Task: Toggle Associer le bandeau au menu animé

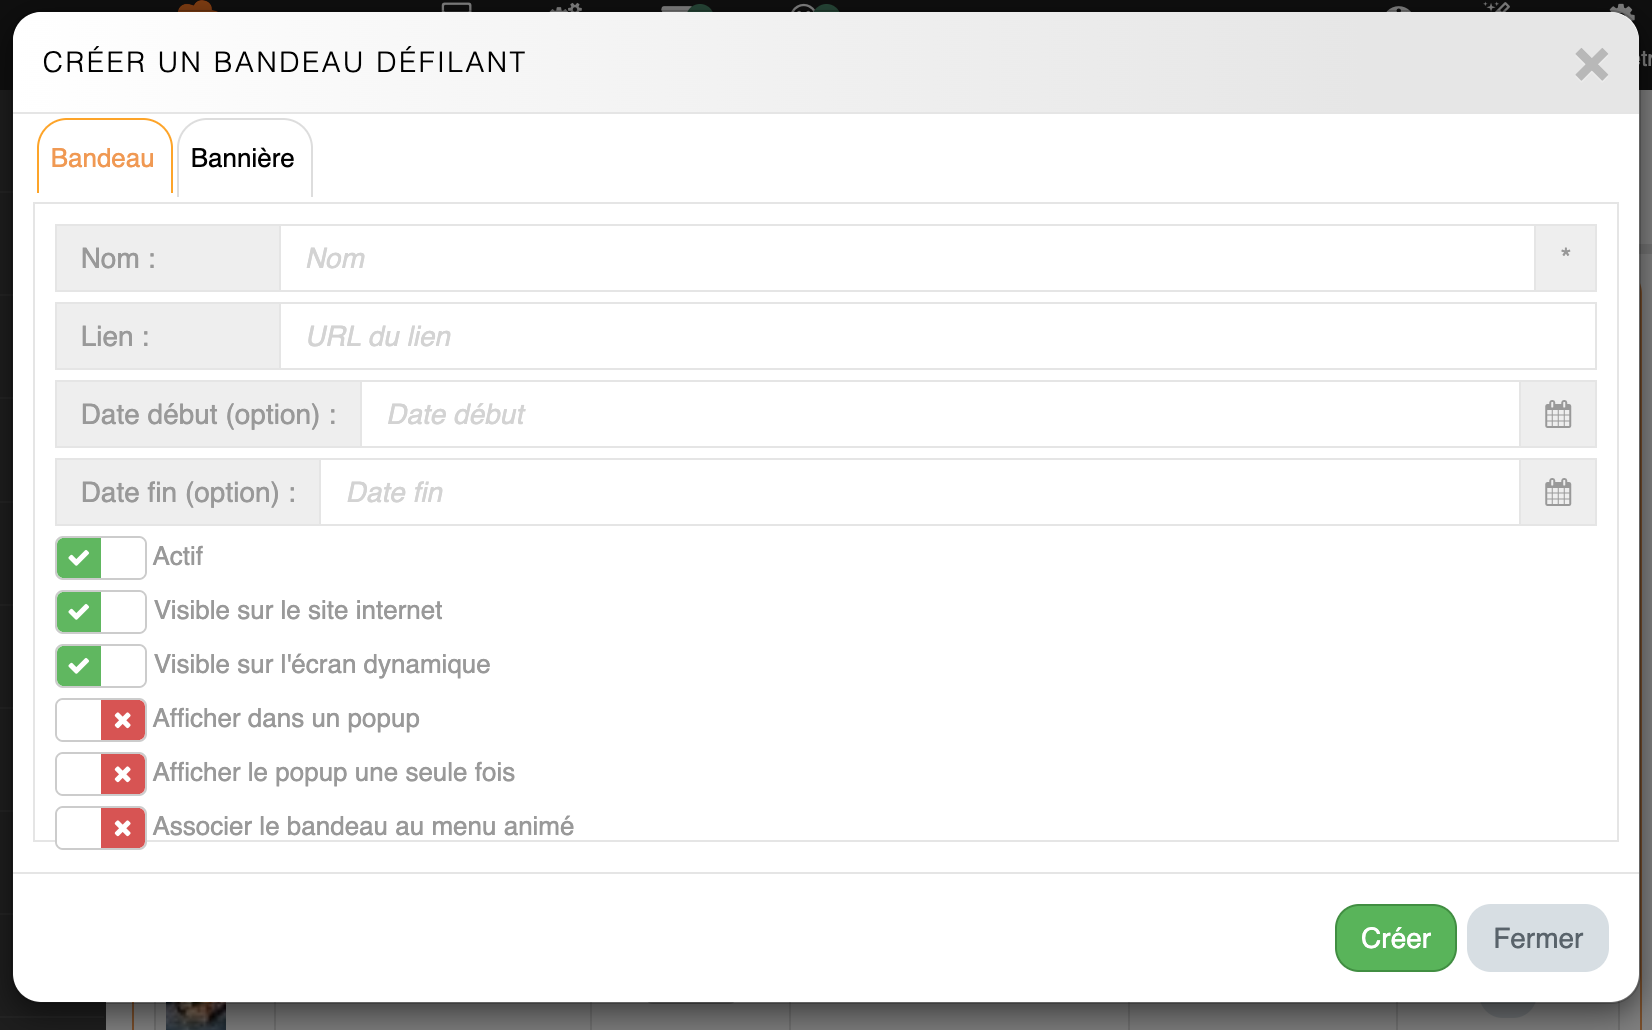Action: [101, 828]
